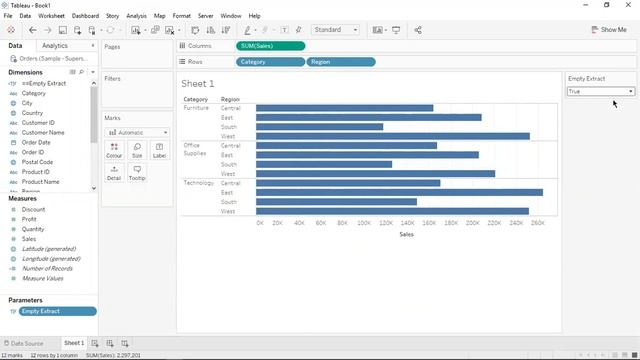Click the New story tab icon at bottom
Screen dimensions: 640x360
click(x=125, y=343)
